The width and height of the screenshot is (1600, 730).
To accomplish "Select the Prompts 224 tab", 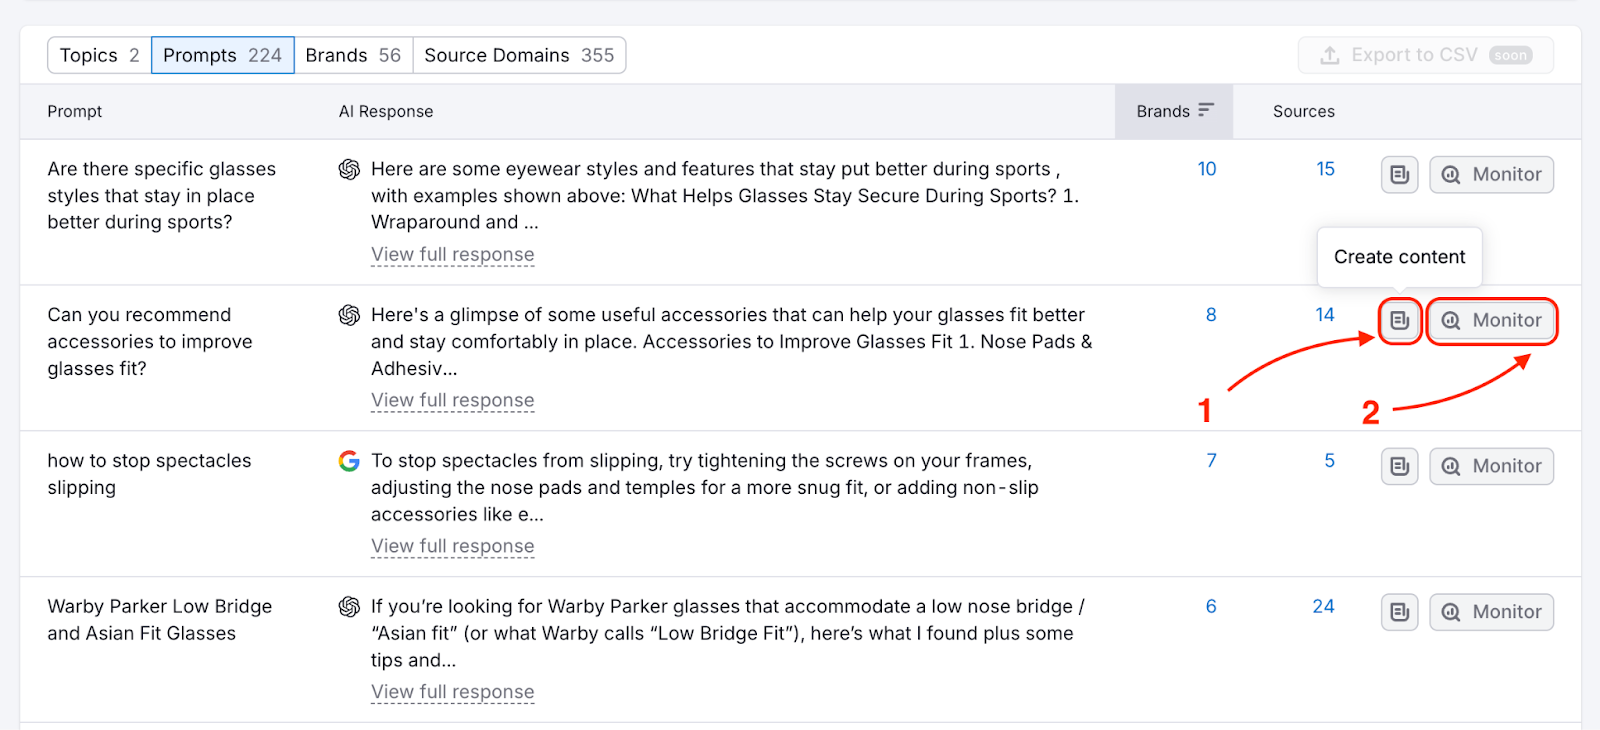I will point(222,55).
